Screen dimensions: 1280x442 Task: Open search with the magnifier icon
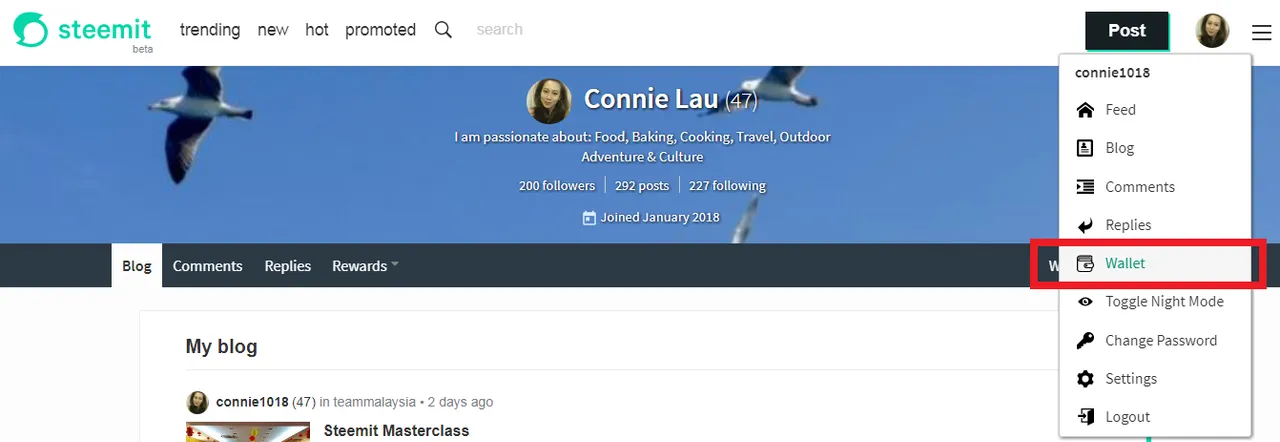coord(443,30)
